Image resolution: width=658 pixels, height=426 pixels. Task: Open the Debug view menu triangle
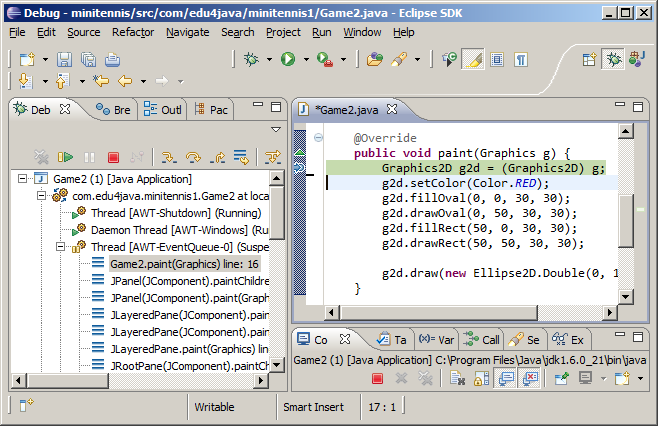pos(276,129)
